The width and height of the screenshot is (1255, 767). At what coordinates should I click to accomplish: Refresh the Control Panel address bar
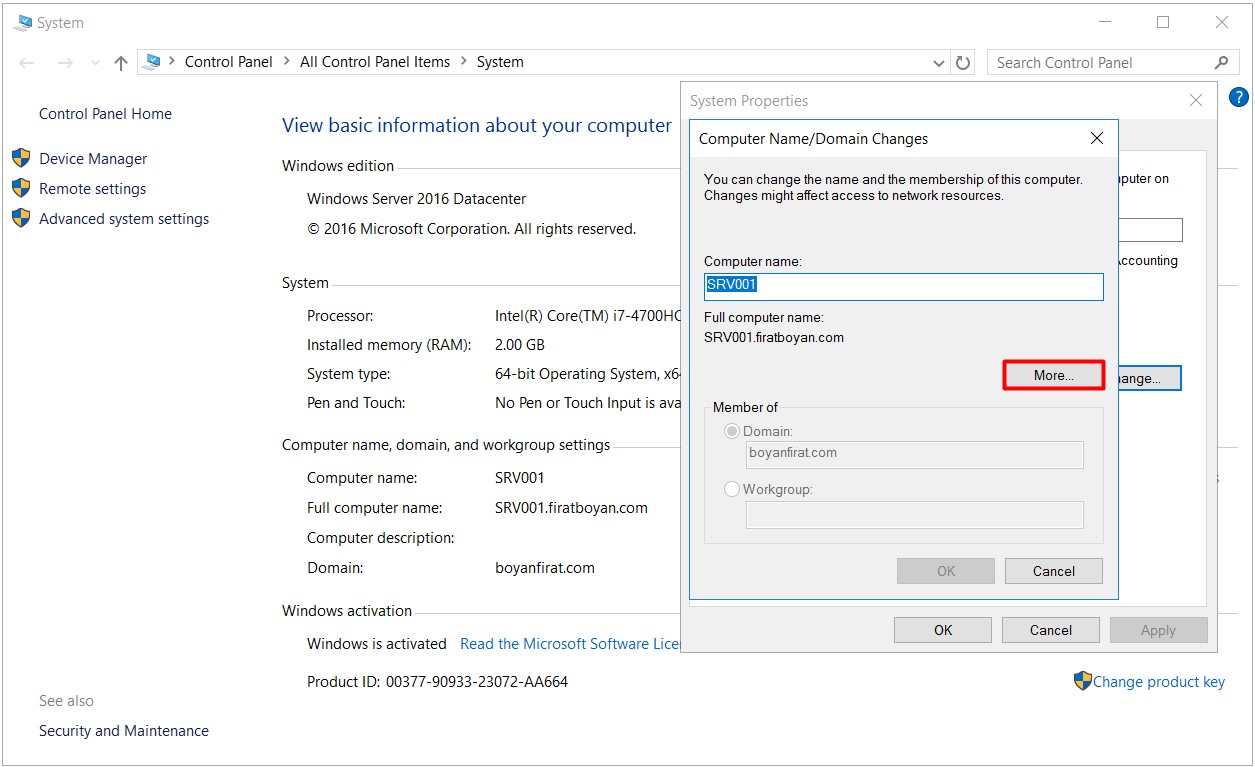(963, 62)
